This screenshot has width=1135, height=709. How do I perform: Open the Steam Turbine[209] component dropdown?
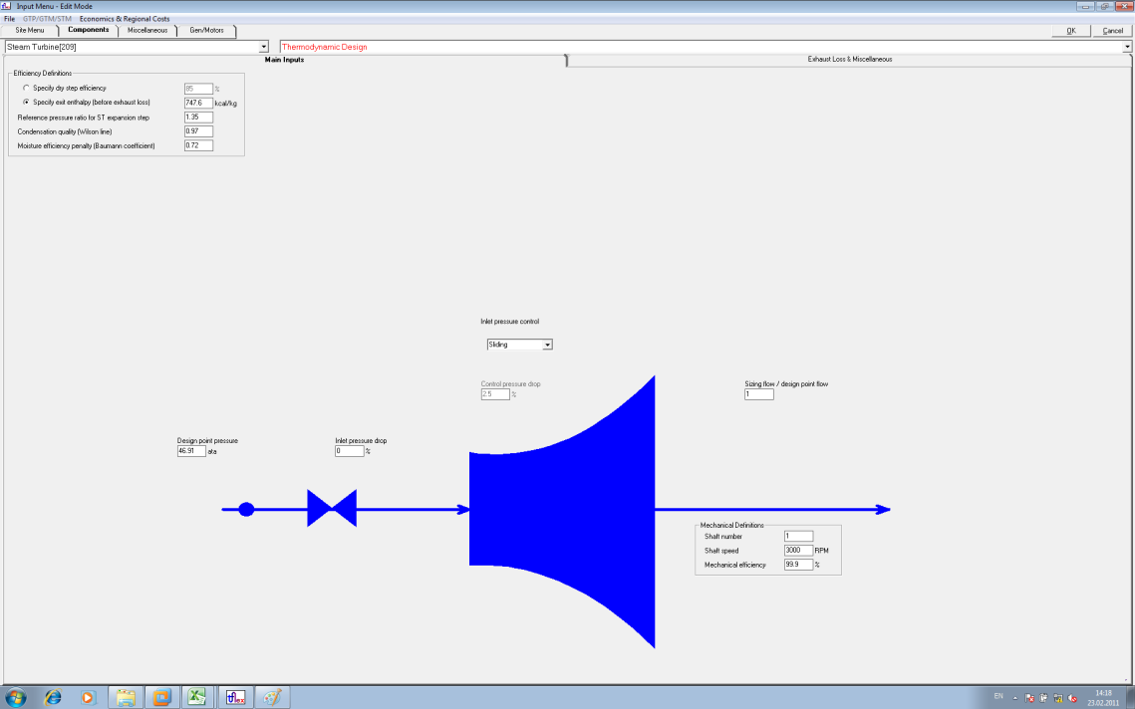[x=263, y=47]
